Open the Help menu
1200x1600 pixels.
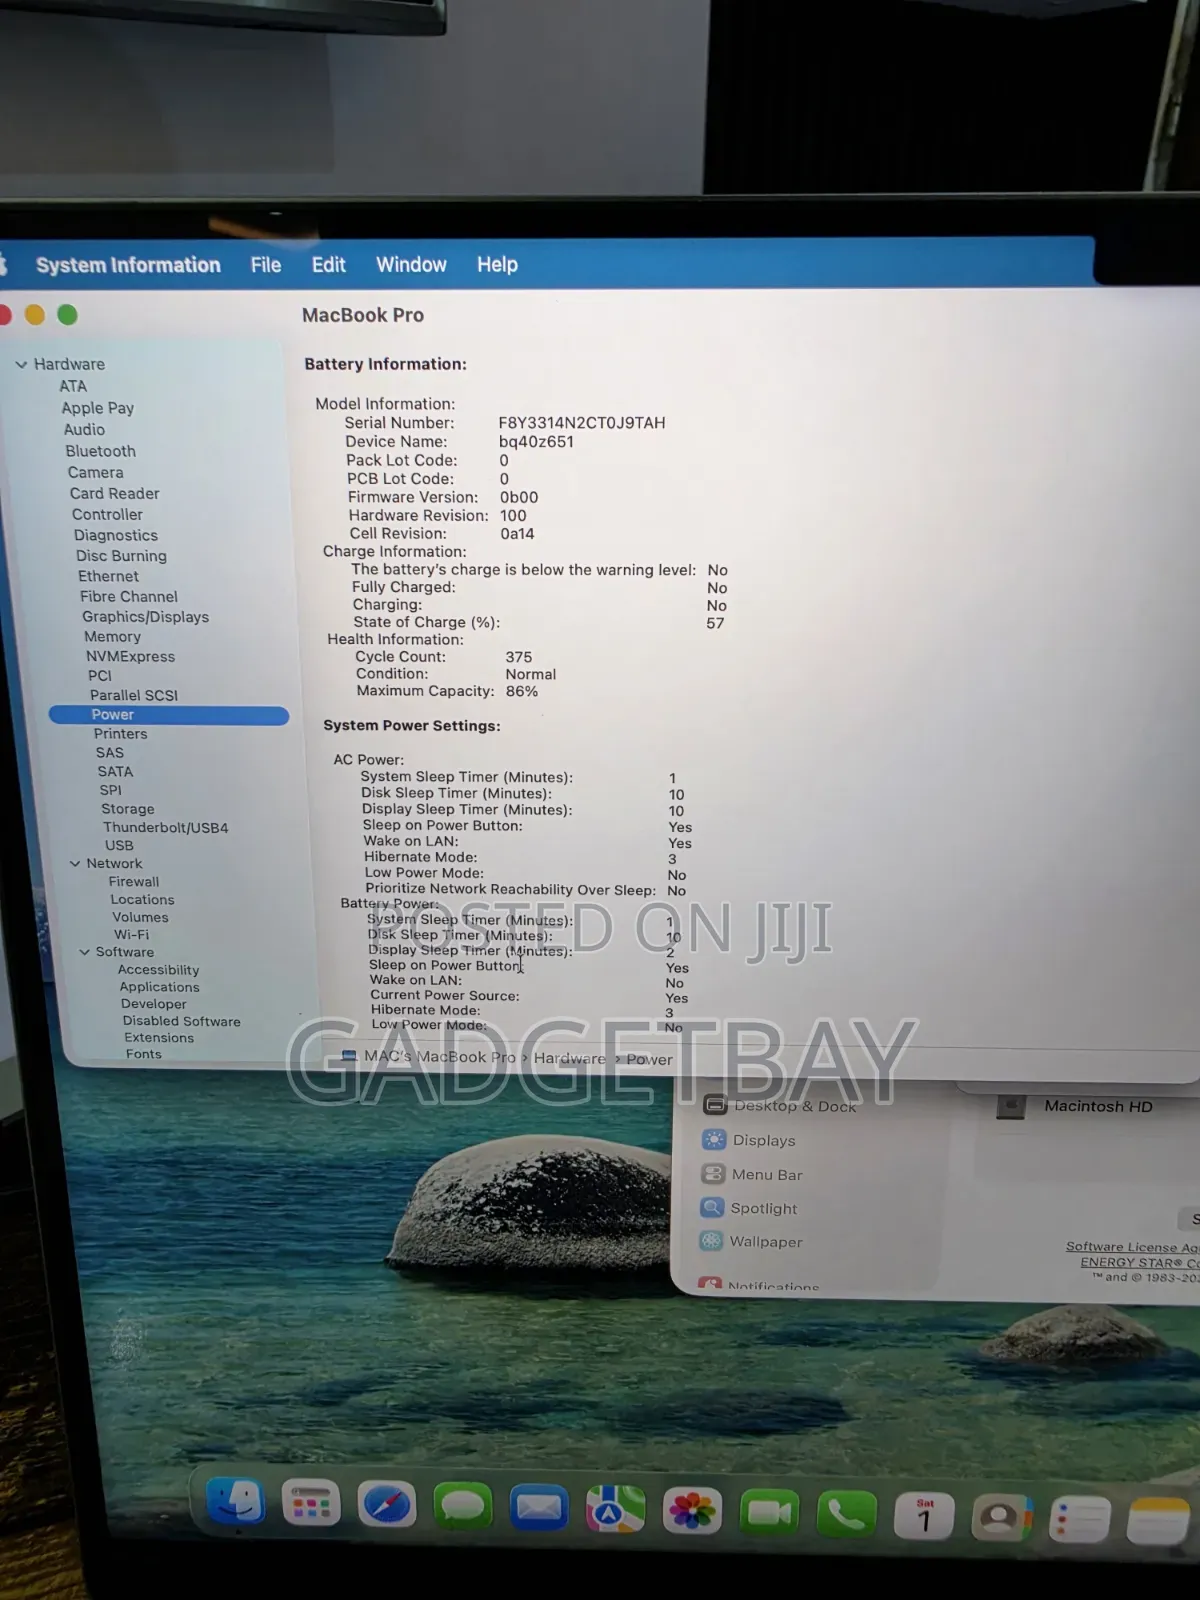pyautogui.click(x=497, y=265)
